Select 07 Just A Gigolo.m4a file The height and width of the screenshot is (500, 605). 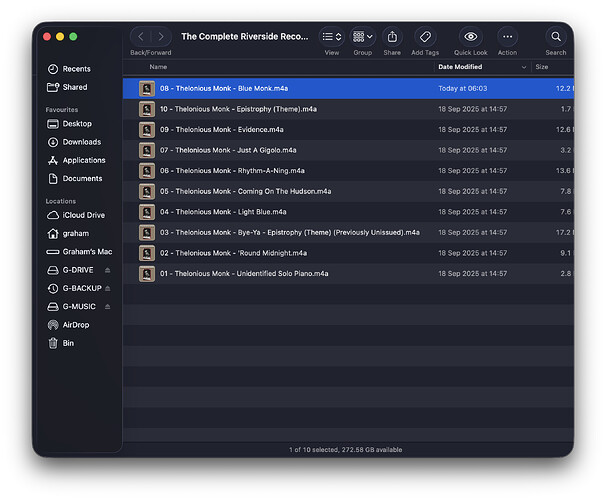[x=348, y=150]
